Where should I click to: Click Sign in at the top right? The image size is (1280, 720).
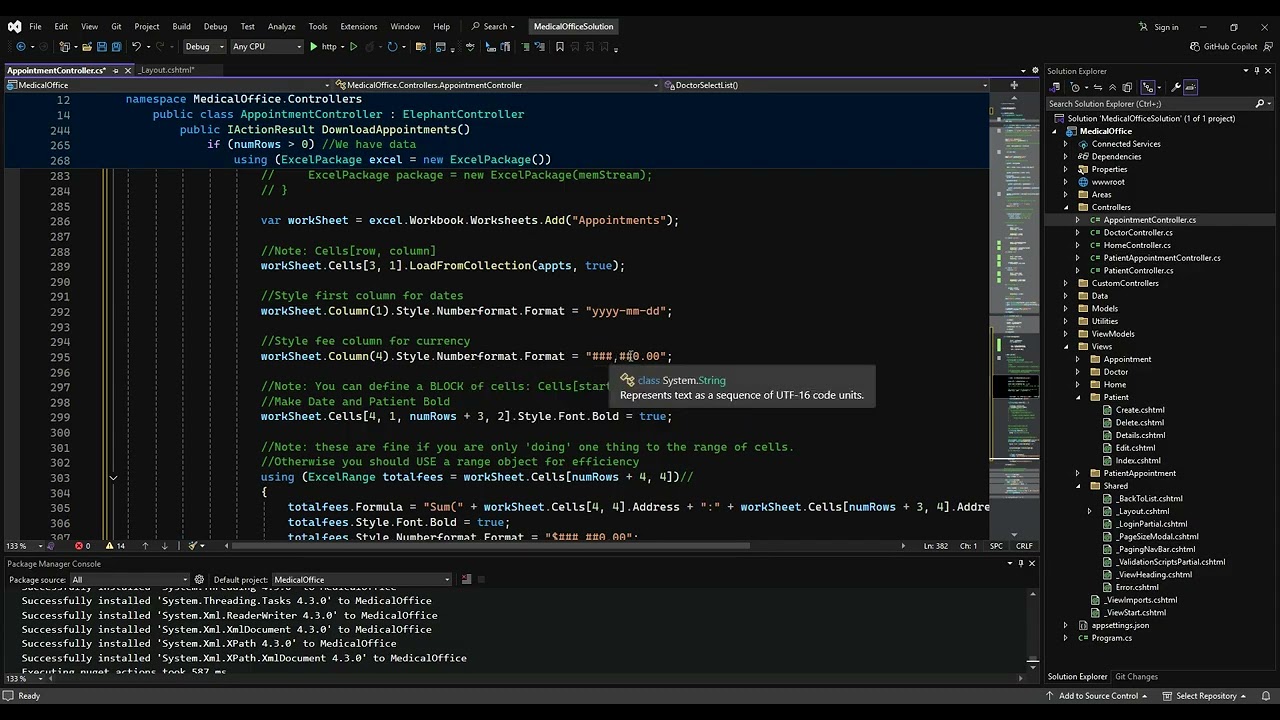tap(1166, 27)
